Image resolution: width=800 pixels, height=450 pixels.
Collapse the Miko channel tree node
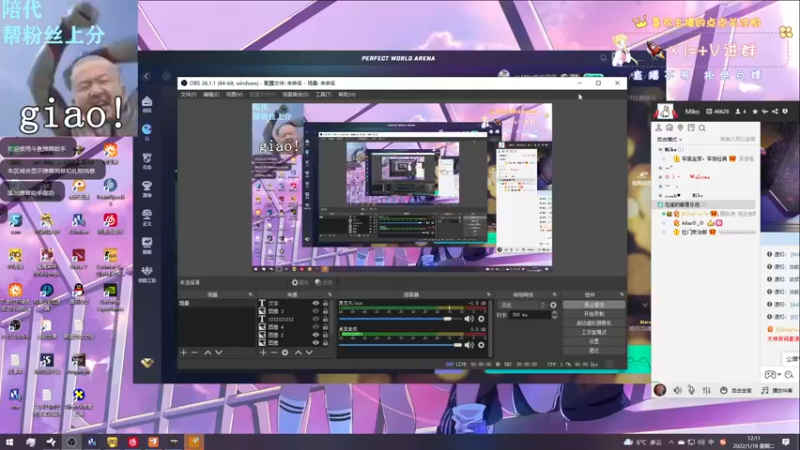tap(660, 149)
